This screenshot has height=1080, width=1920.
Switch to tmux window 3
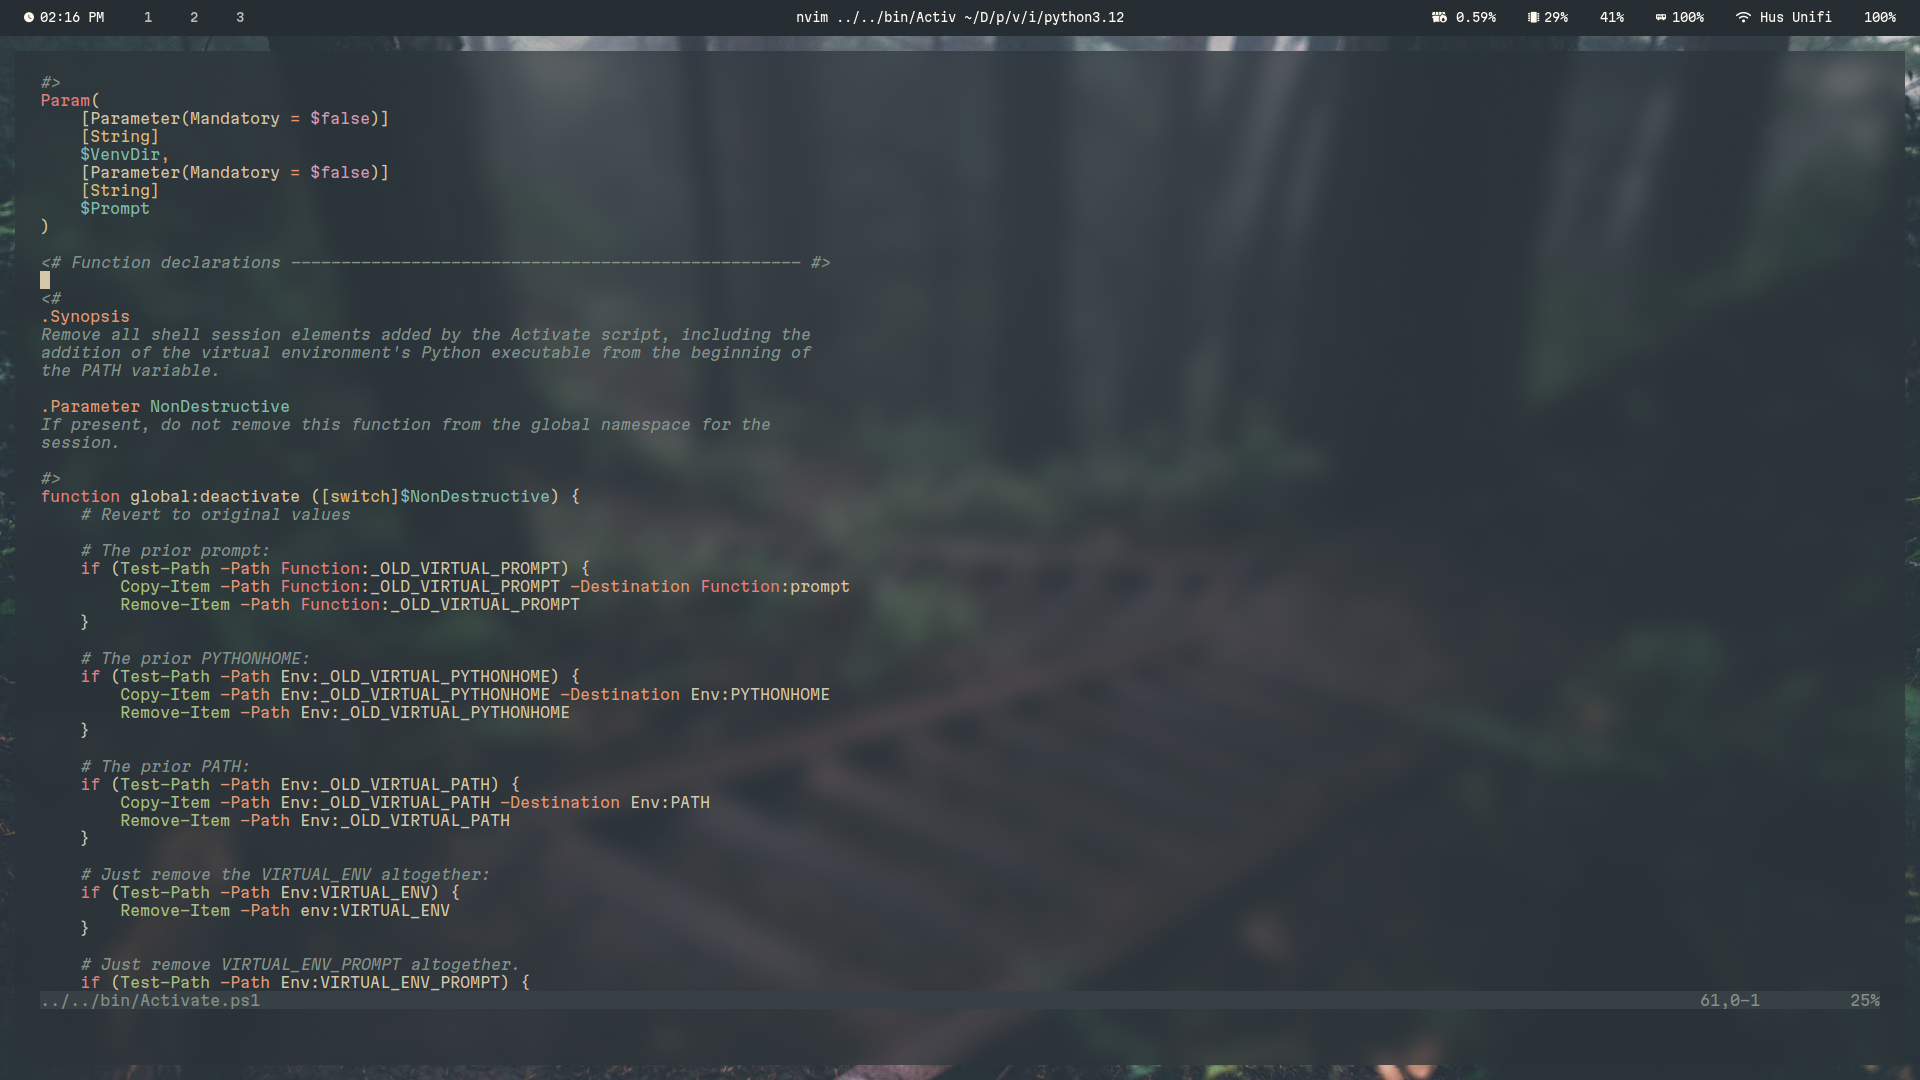239,17
